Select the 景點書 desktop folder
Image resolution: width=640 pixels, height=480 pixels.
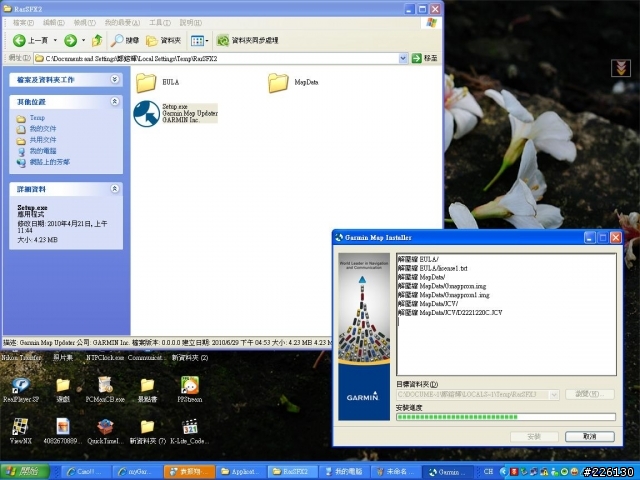(147, 390)
